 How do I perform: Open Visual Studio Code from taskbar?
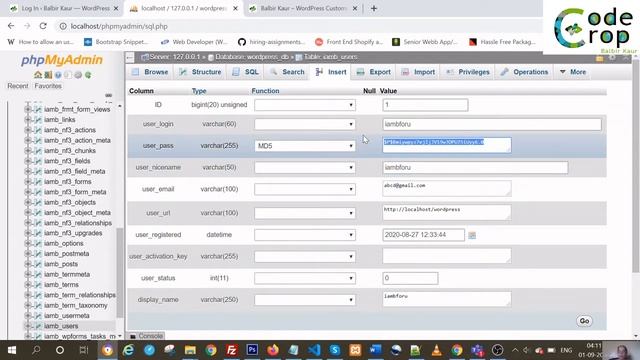coord(314,350)
